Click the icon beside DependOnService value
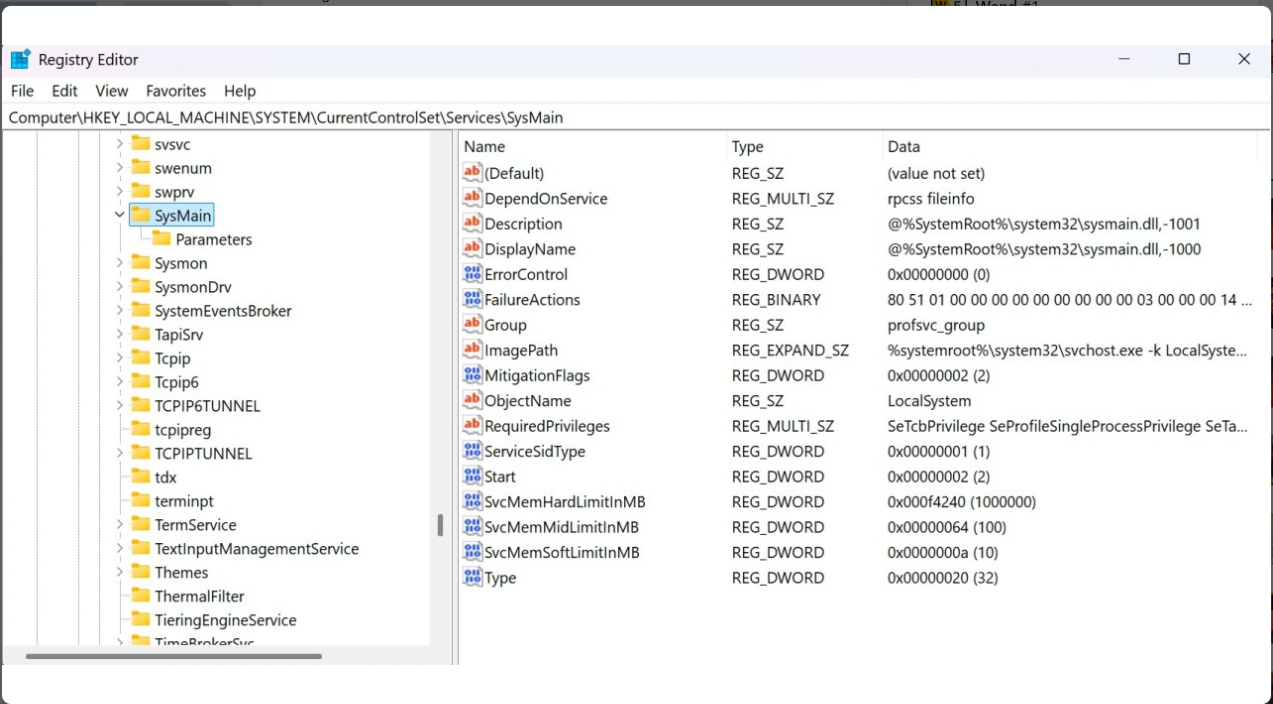1273x704 pixels. point(473,198)
